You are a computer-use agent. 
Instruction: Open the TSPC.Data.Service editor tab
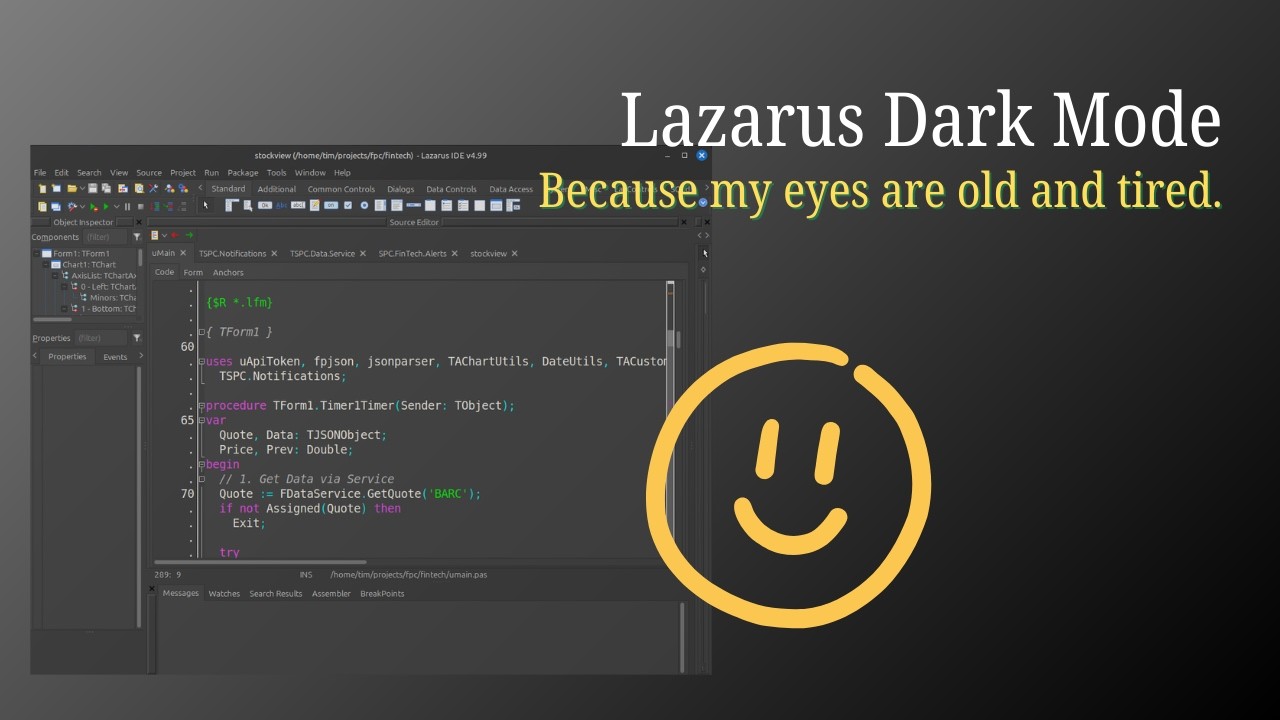(322, 254)
